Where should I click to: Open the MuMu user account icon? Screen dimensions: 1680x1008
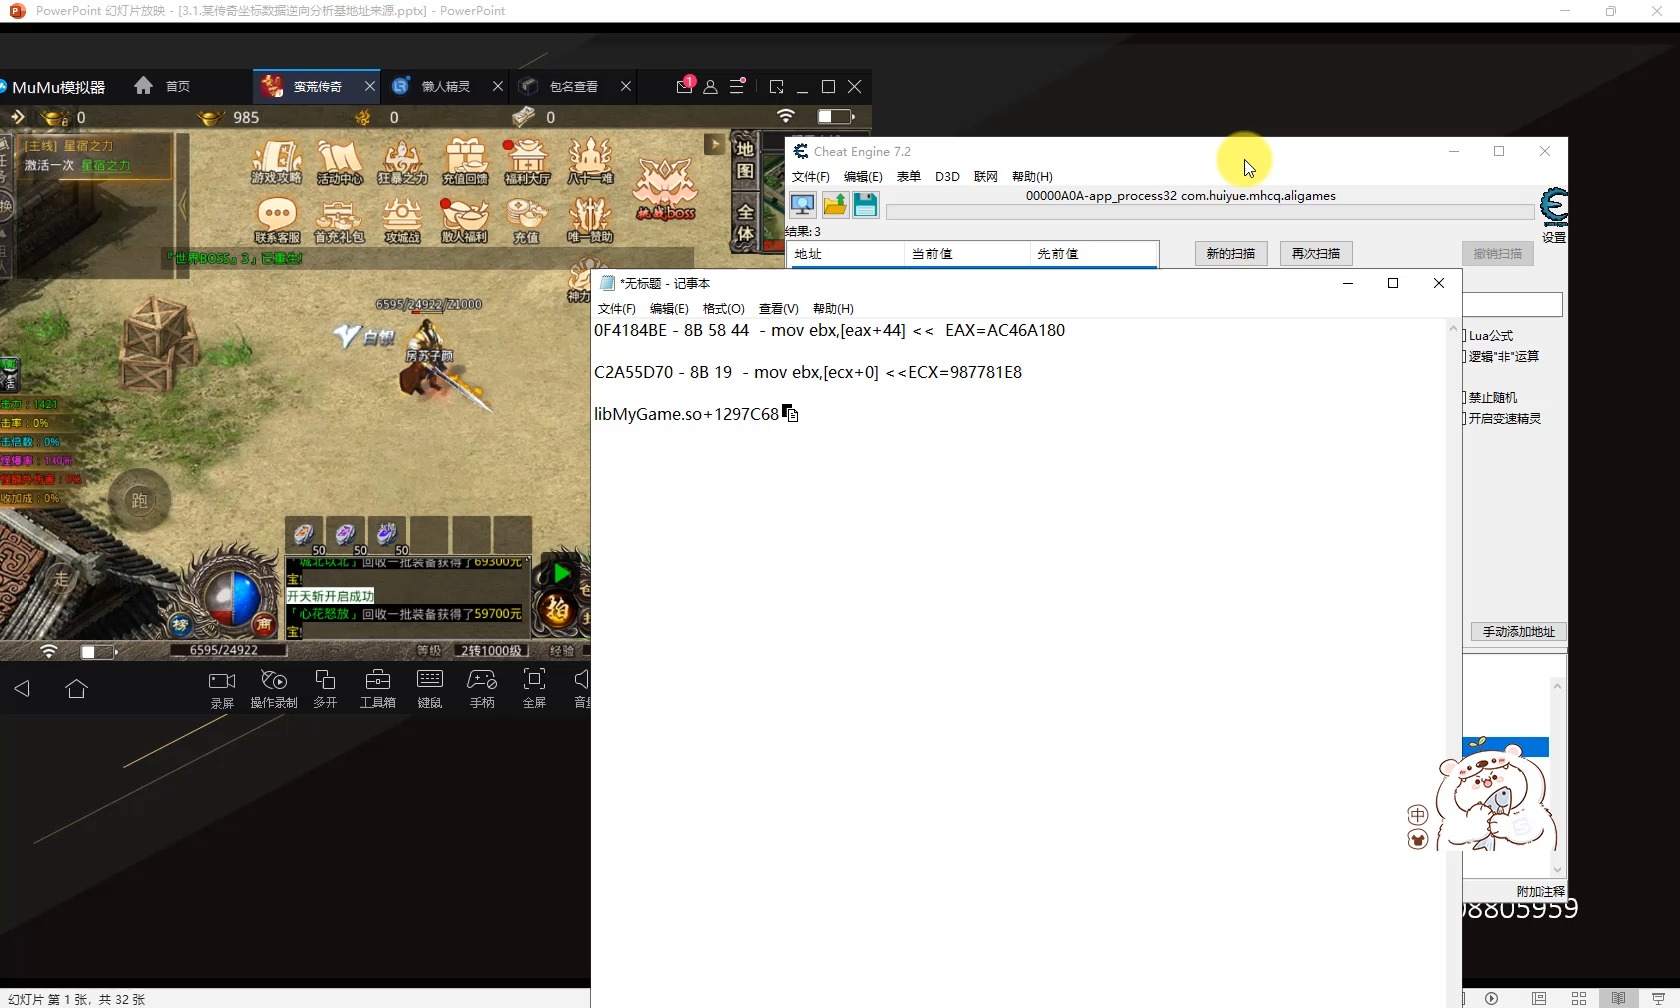[x=710, y=87]
